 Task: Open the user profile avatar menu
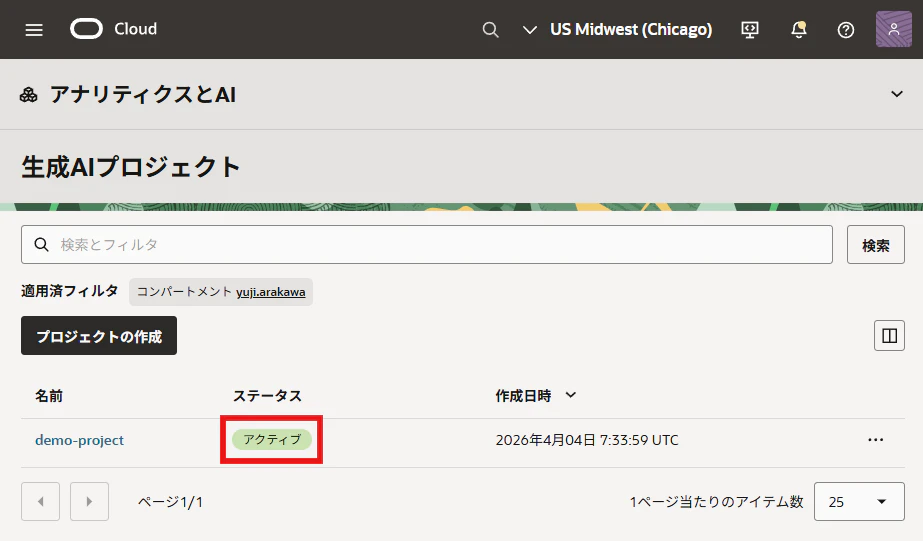[894, 29]
